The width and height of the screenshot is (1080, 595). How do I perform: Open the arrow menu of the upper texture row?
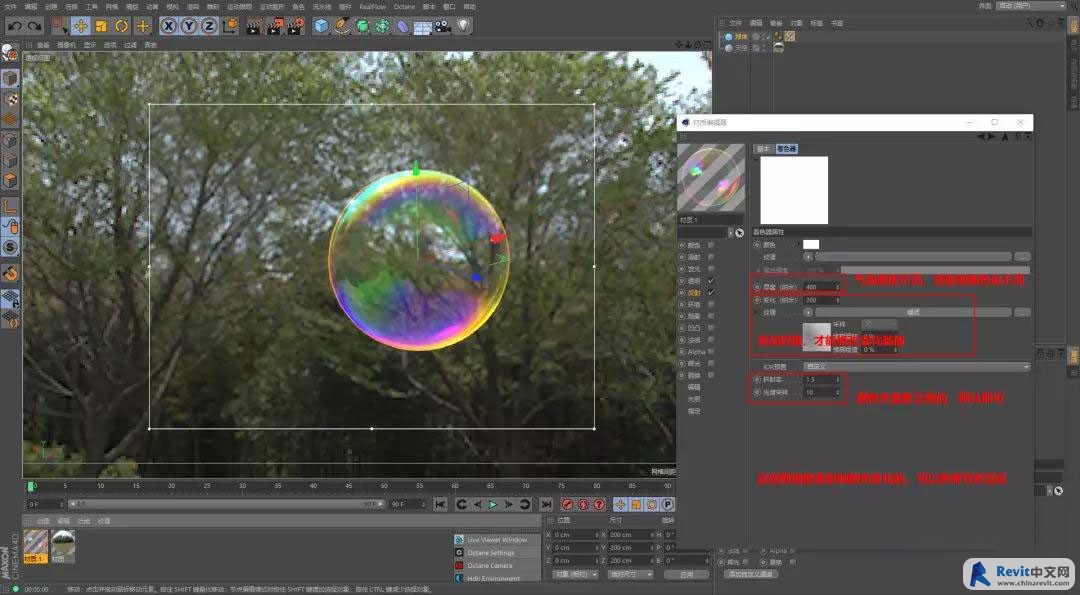tap(808, 257)
